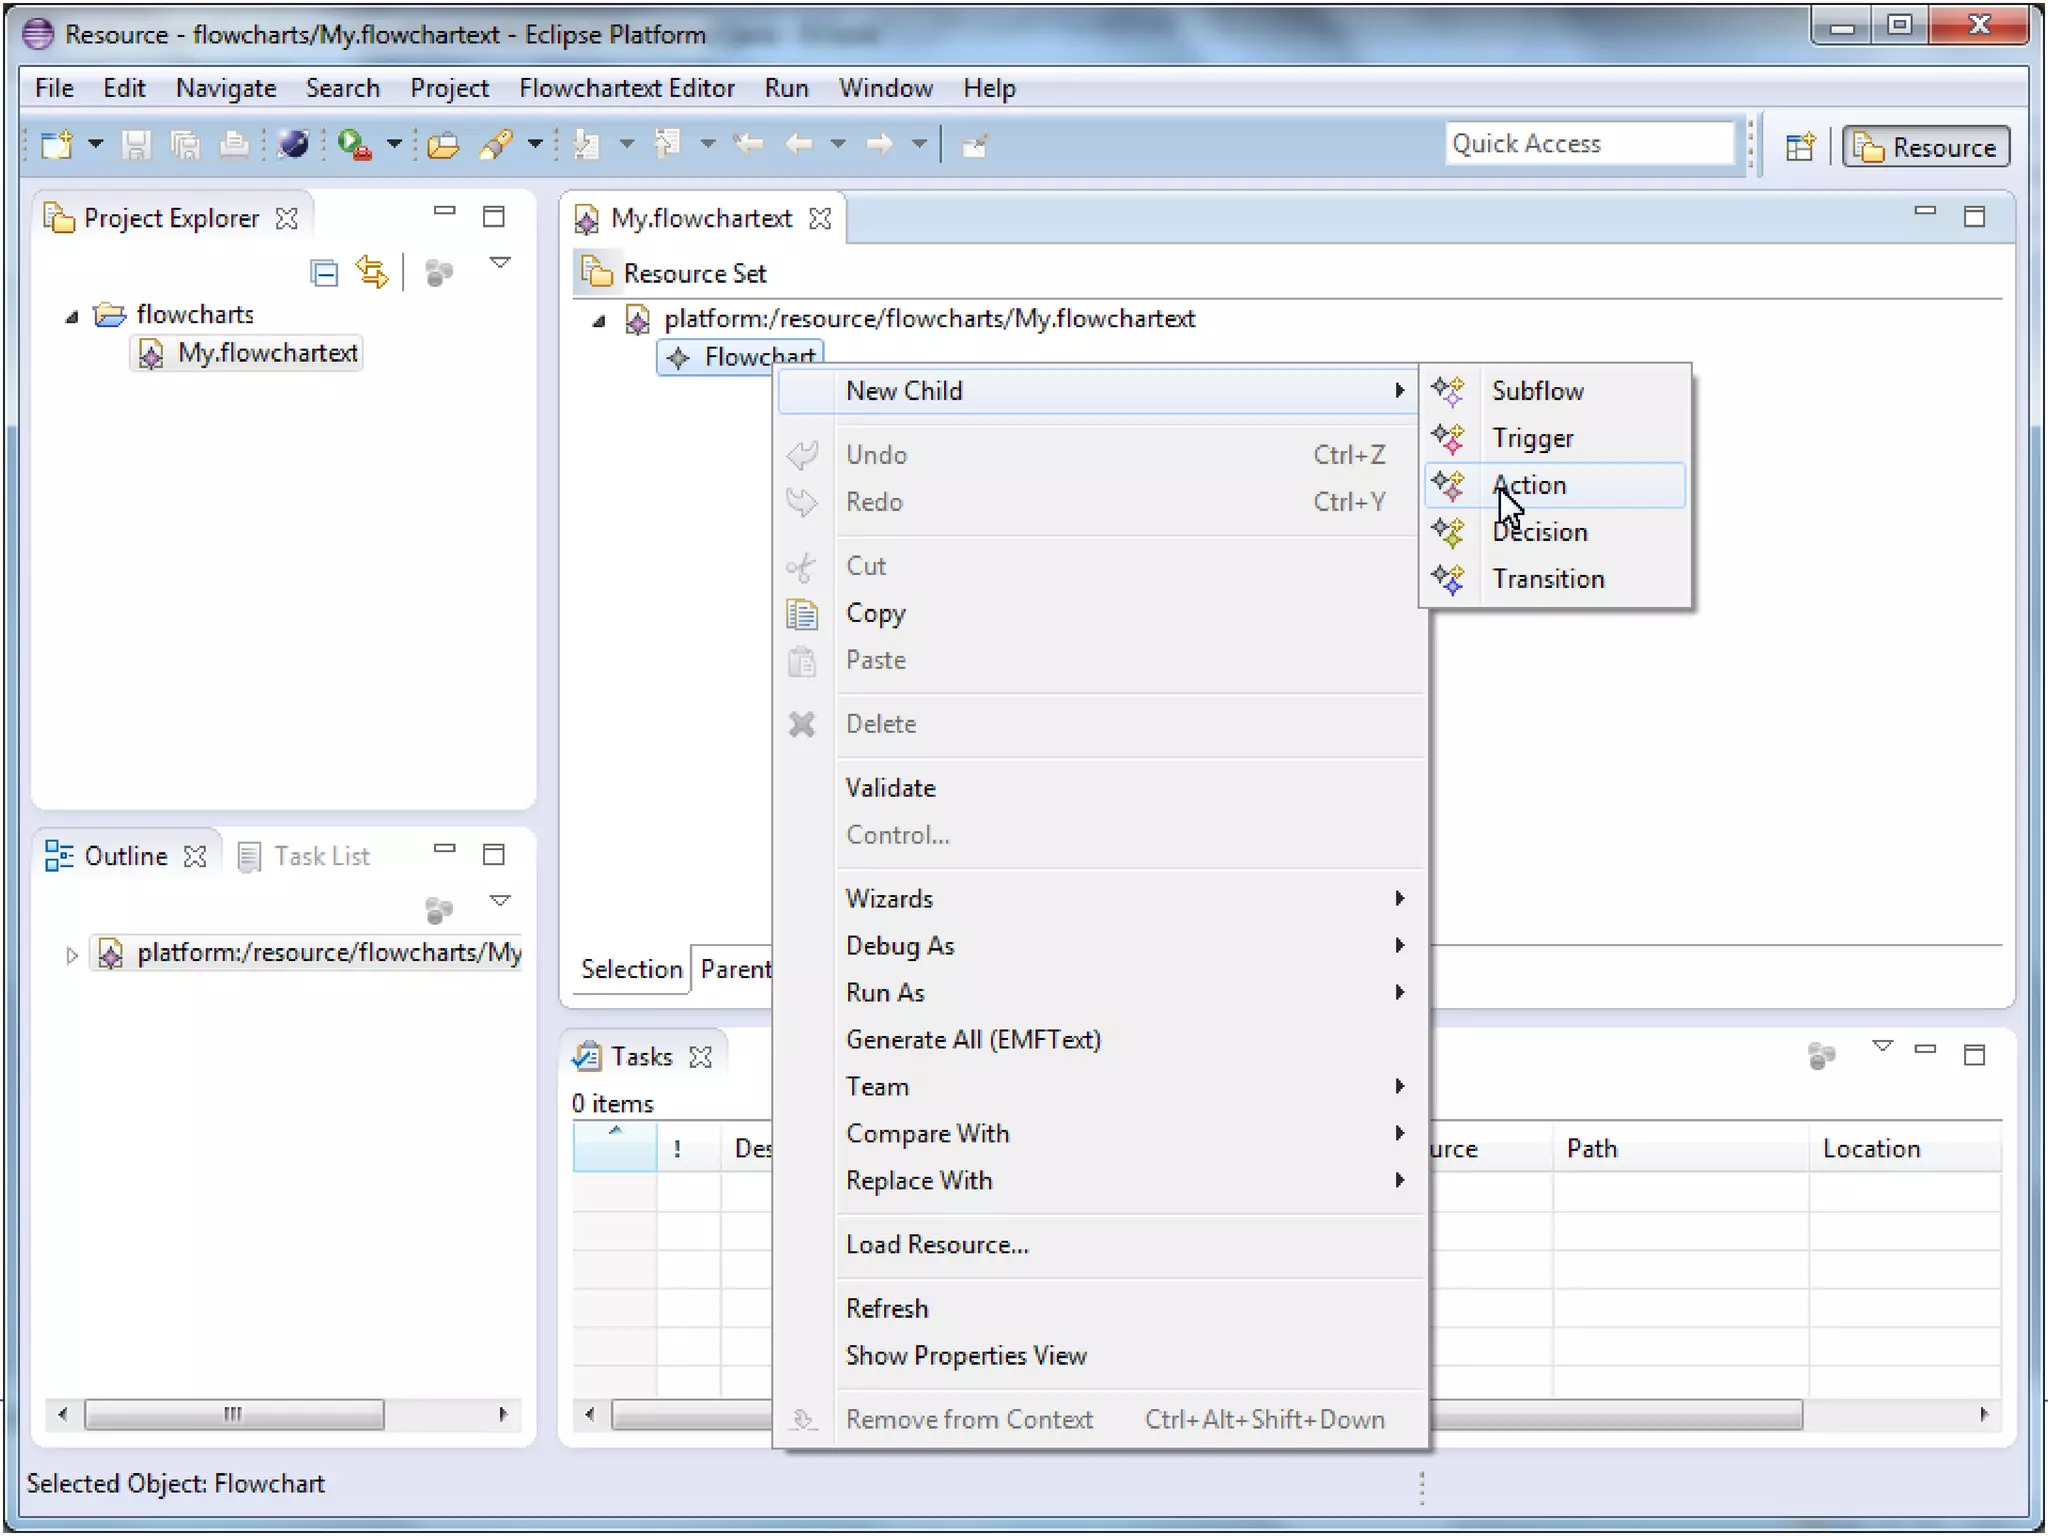Click the Resource perspective button

(x=1925, y=147)
